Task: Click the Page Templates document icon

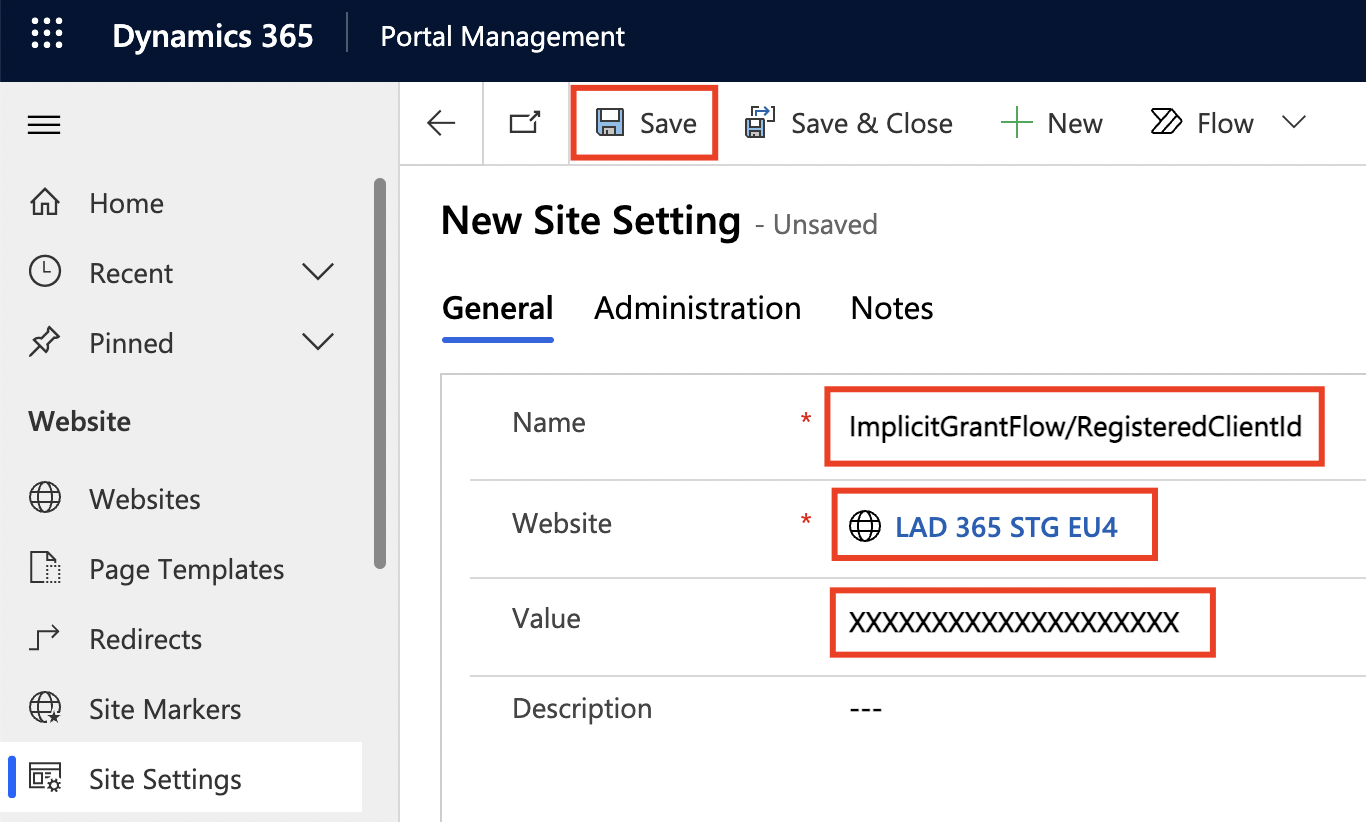Action: tap(45, 568)
